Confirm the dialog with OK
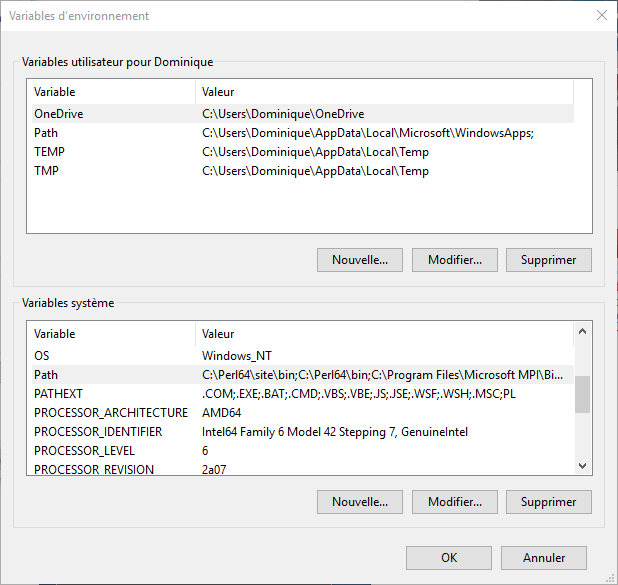 click(449, 558)
